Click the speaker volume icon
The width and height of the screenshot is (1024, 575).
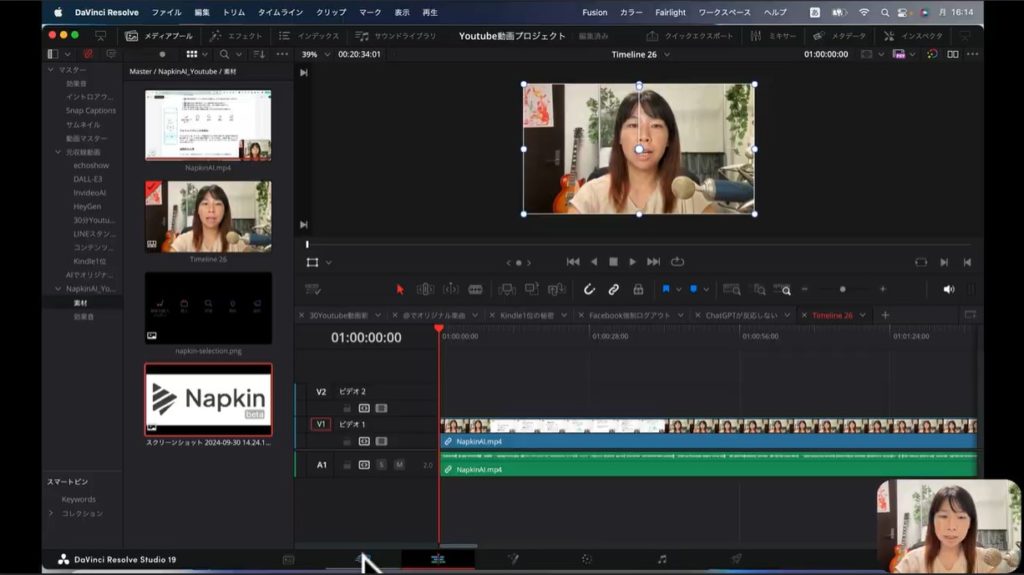tap(948, 289)
